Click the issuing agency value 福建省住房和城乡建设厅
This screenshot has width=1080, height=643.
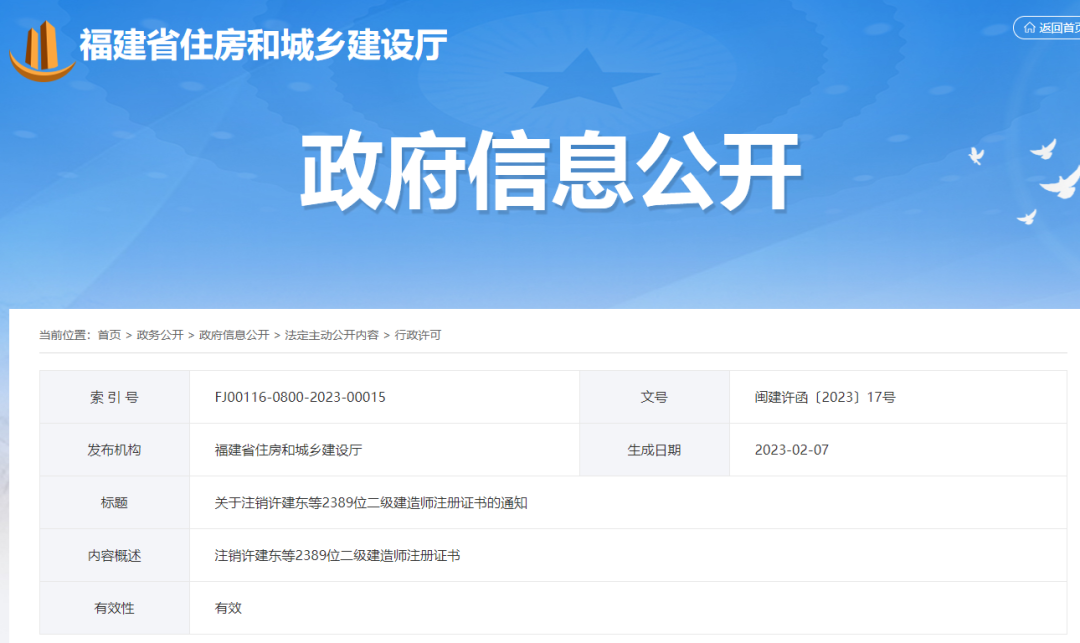click(288, 450)
